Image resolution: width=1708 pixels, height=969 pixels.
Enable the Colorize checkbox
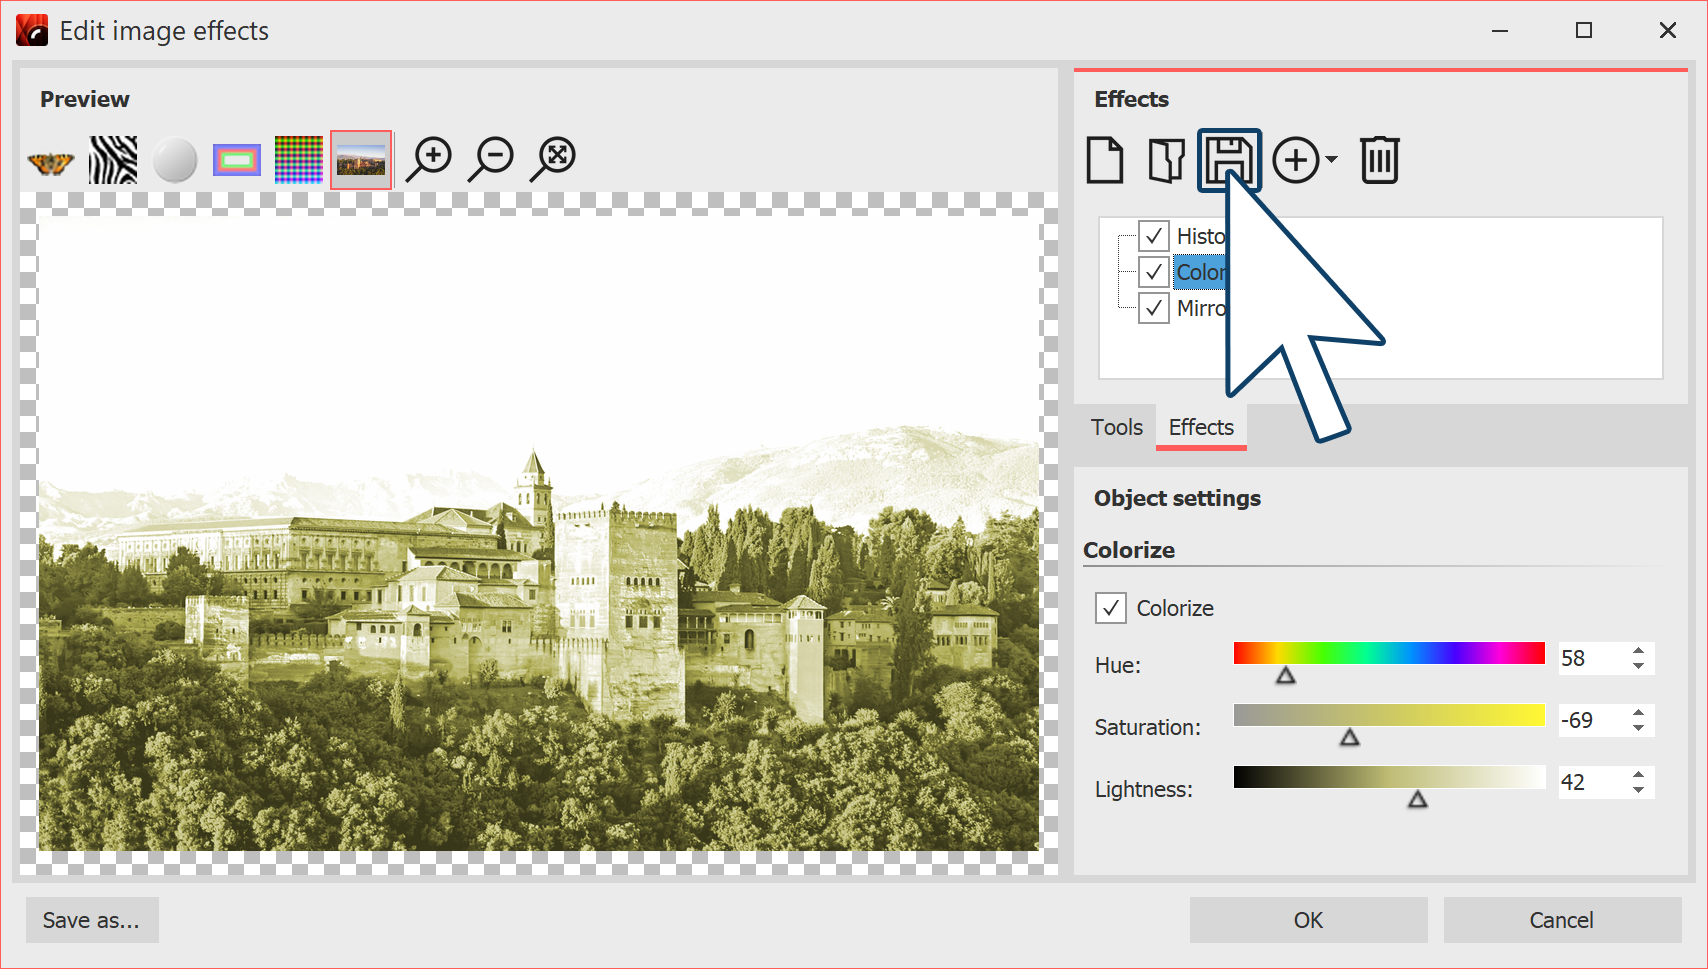click(1110, 607)
